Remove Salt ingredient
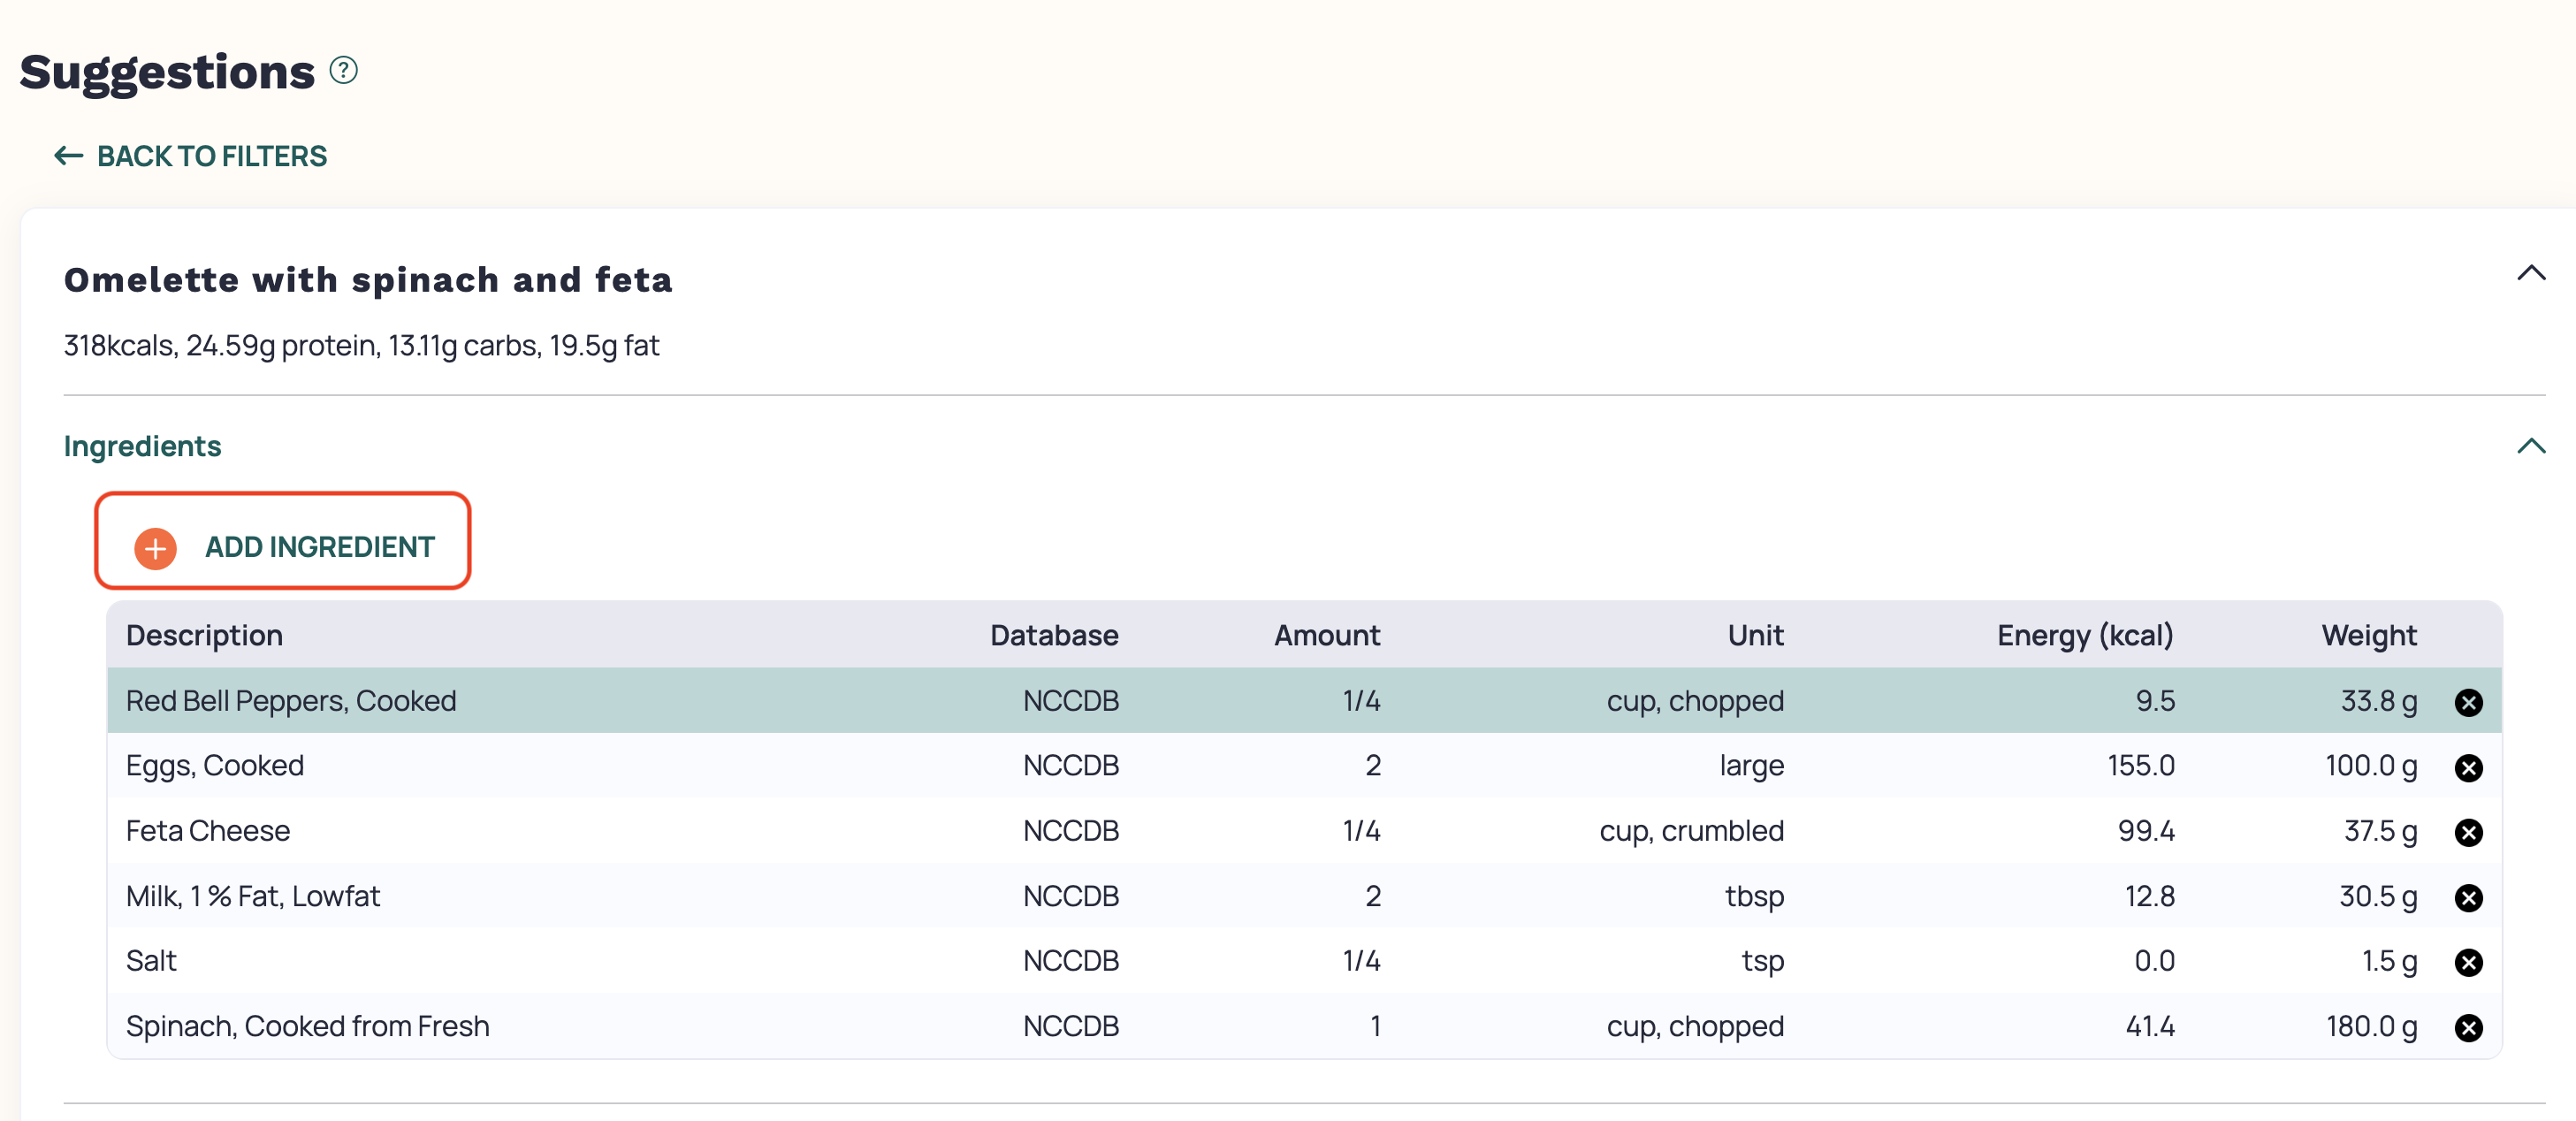This screenshot has height=1121, width=2576. [x=2468, y=962]
